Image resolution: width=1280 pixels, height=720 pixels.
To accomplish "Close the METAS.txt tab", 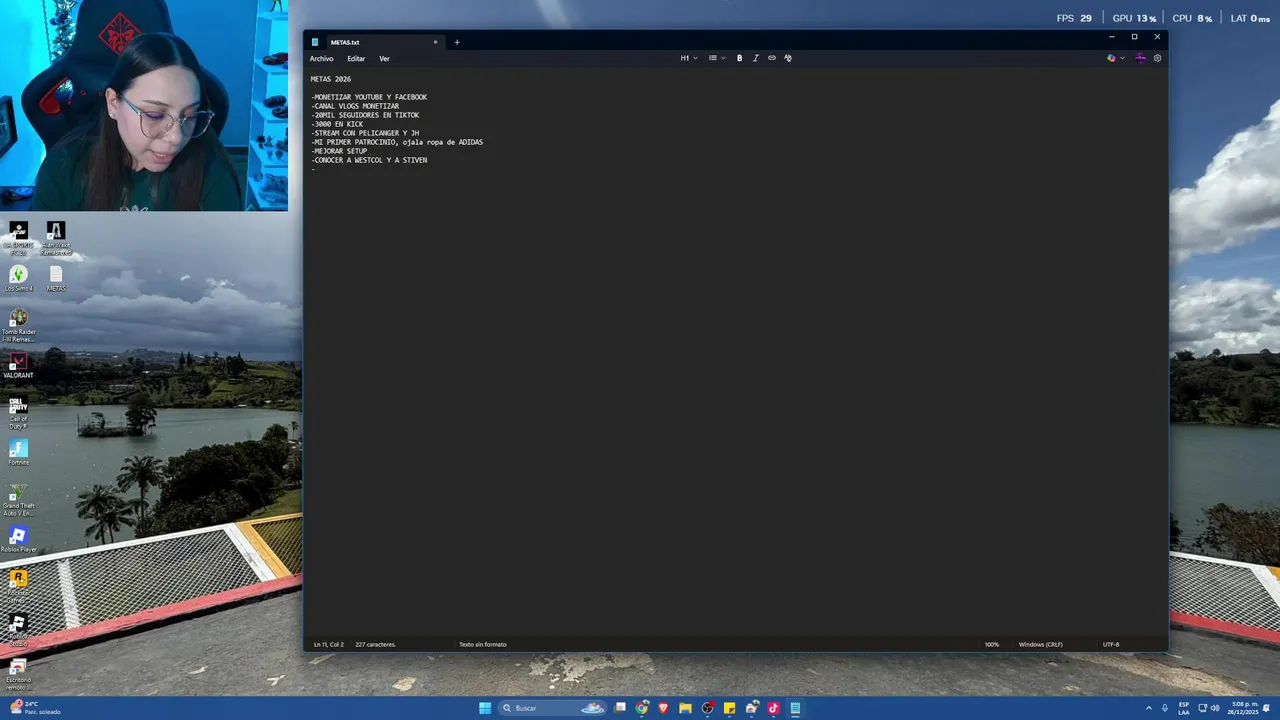I will pos(435,42).
